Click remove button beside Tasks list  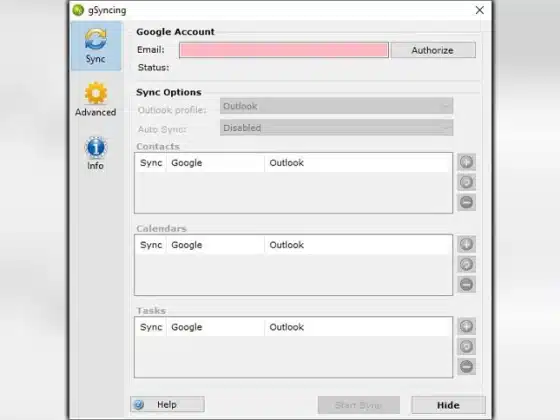[466, 367]
